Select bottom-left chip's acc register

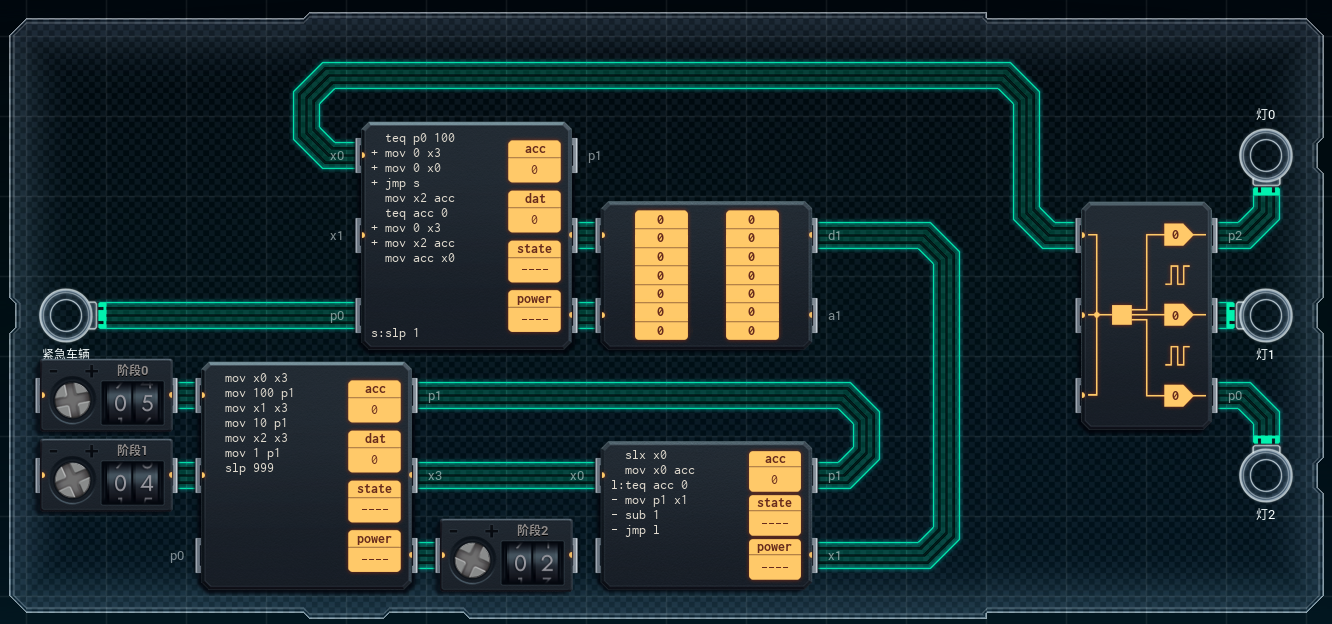coord(374,401)
